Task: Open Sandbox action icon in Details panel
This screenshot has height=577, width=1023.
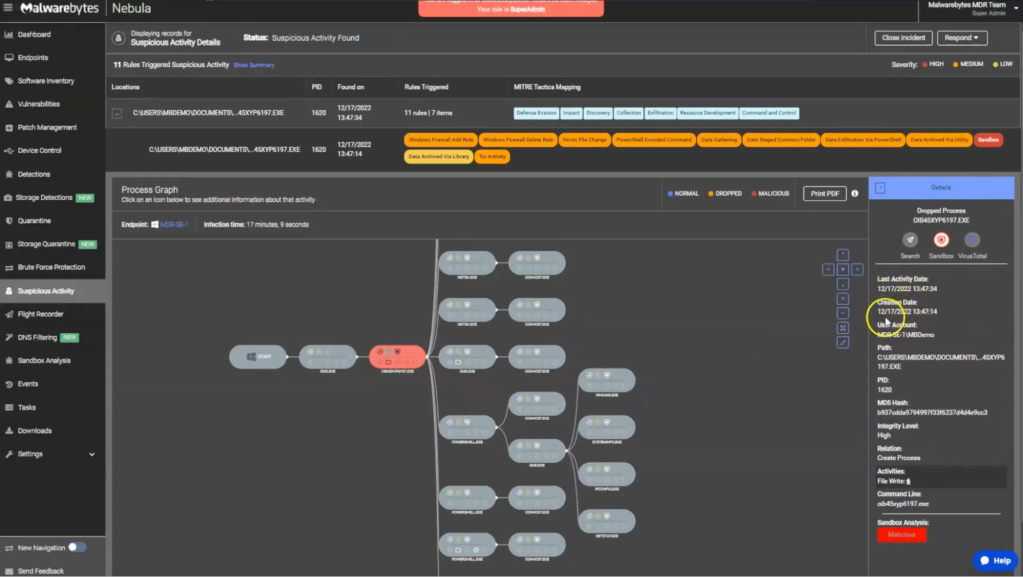Action: [941, 240]
